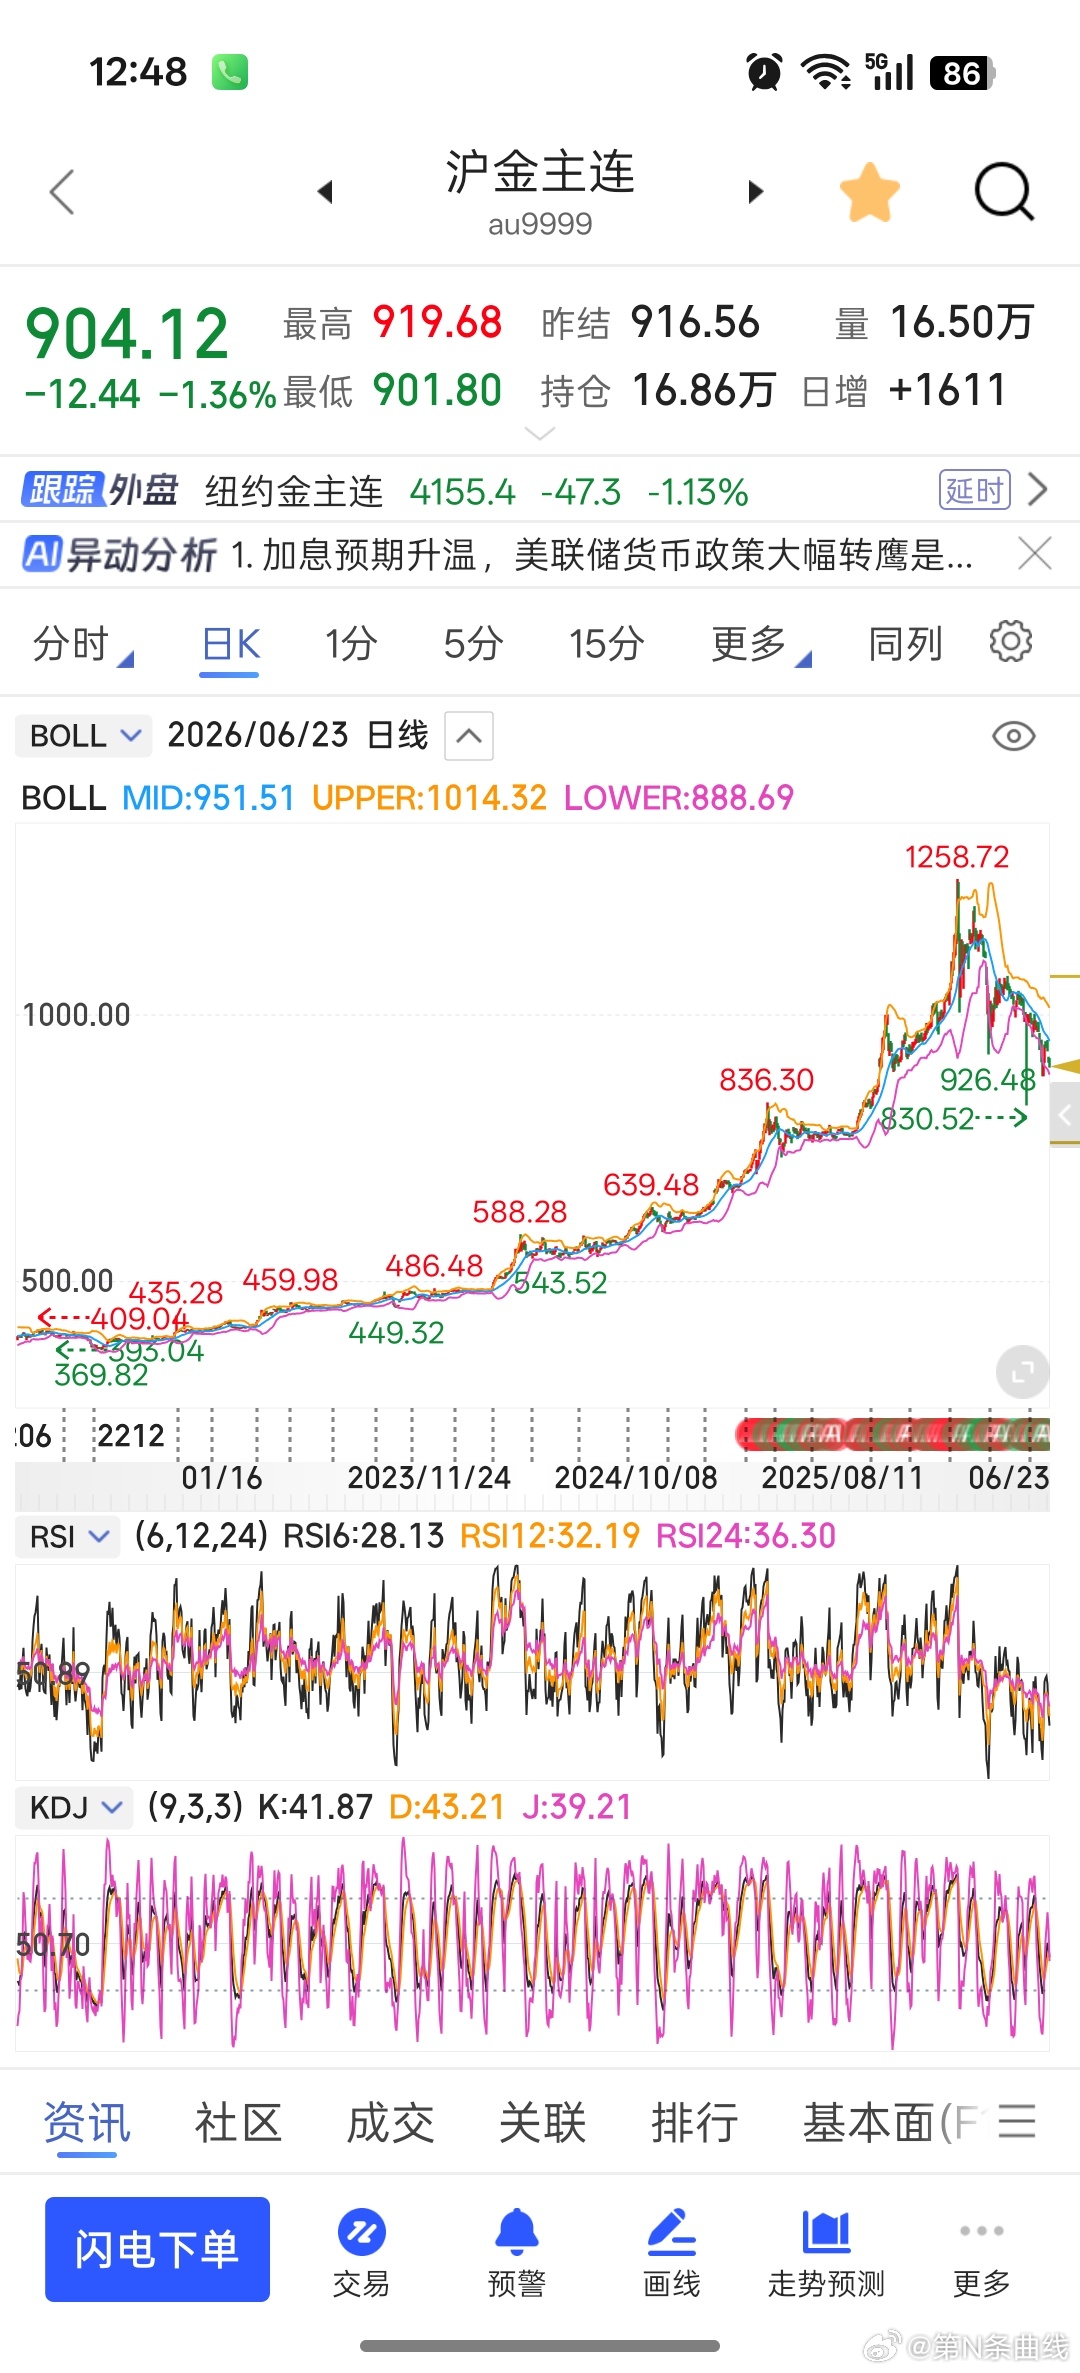Select the 1分 chart tab
The height and width of the screenshot is (2373, 1080).
tap(351, 644)
